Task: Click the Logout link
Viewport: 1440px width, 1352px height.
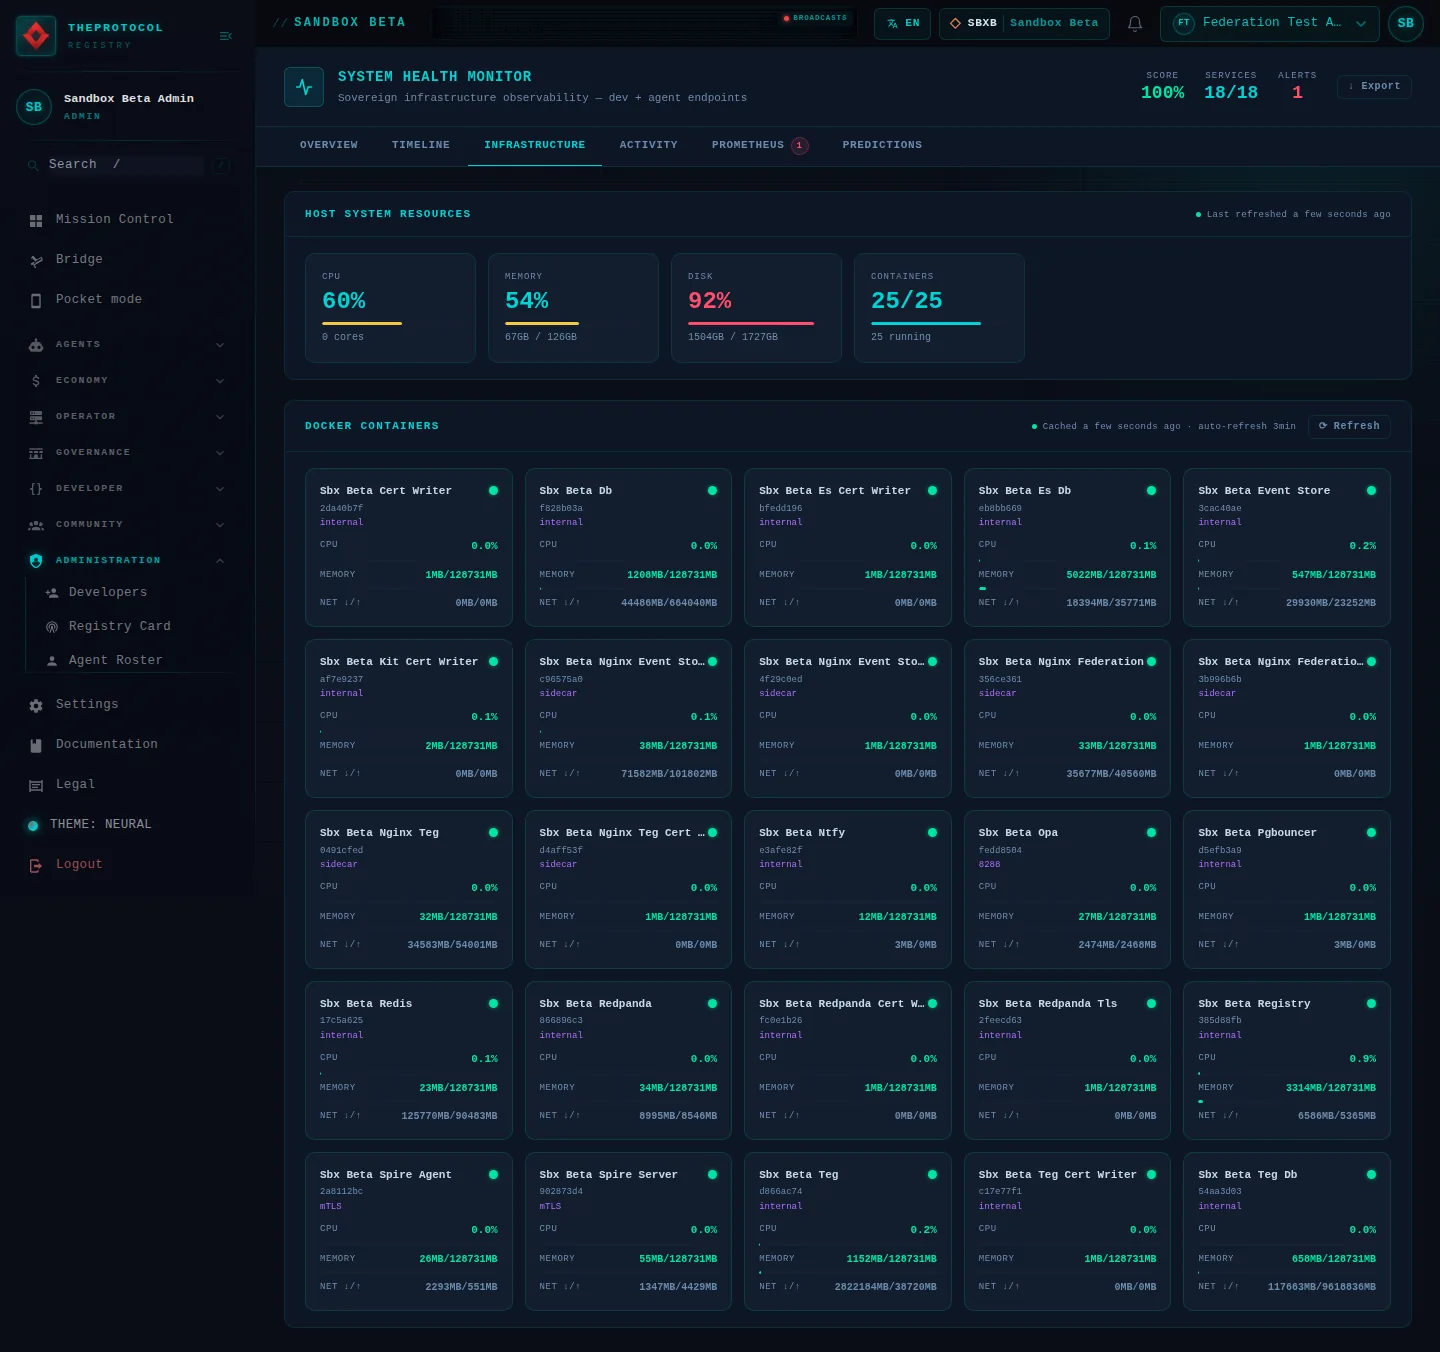Action: pos(79,865)
